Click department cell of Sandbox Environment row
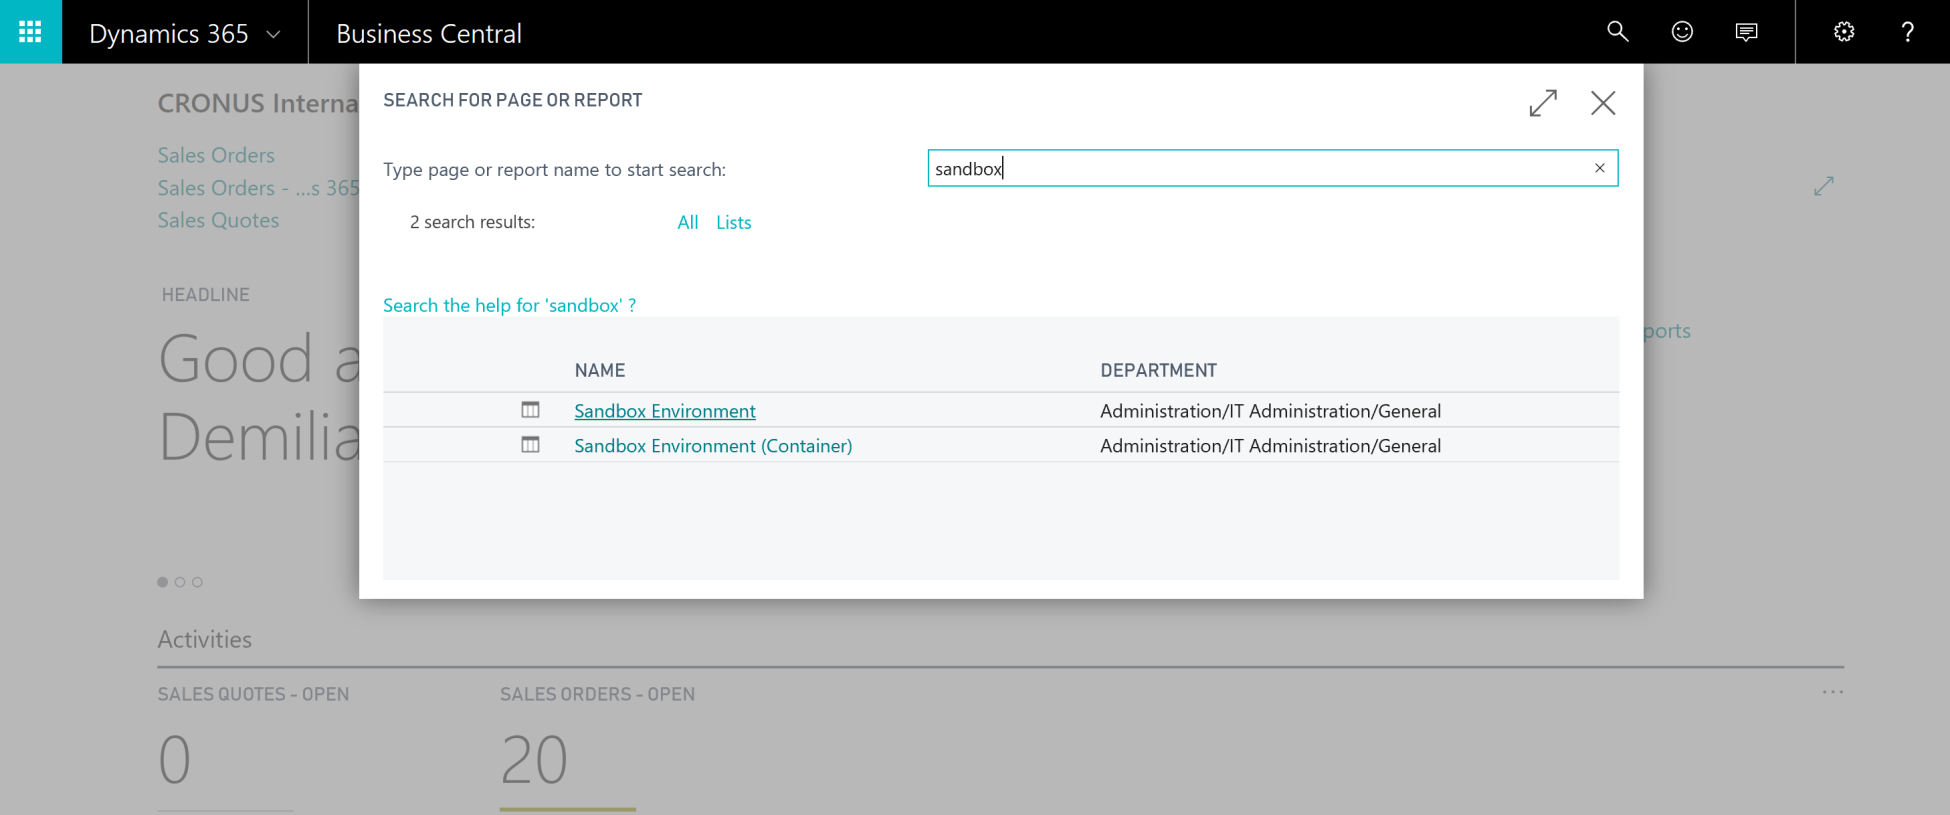 tap(1270, 411)
